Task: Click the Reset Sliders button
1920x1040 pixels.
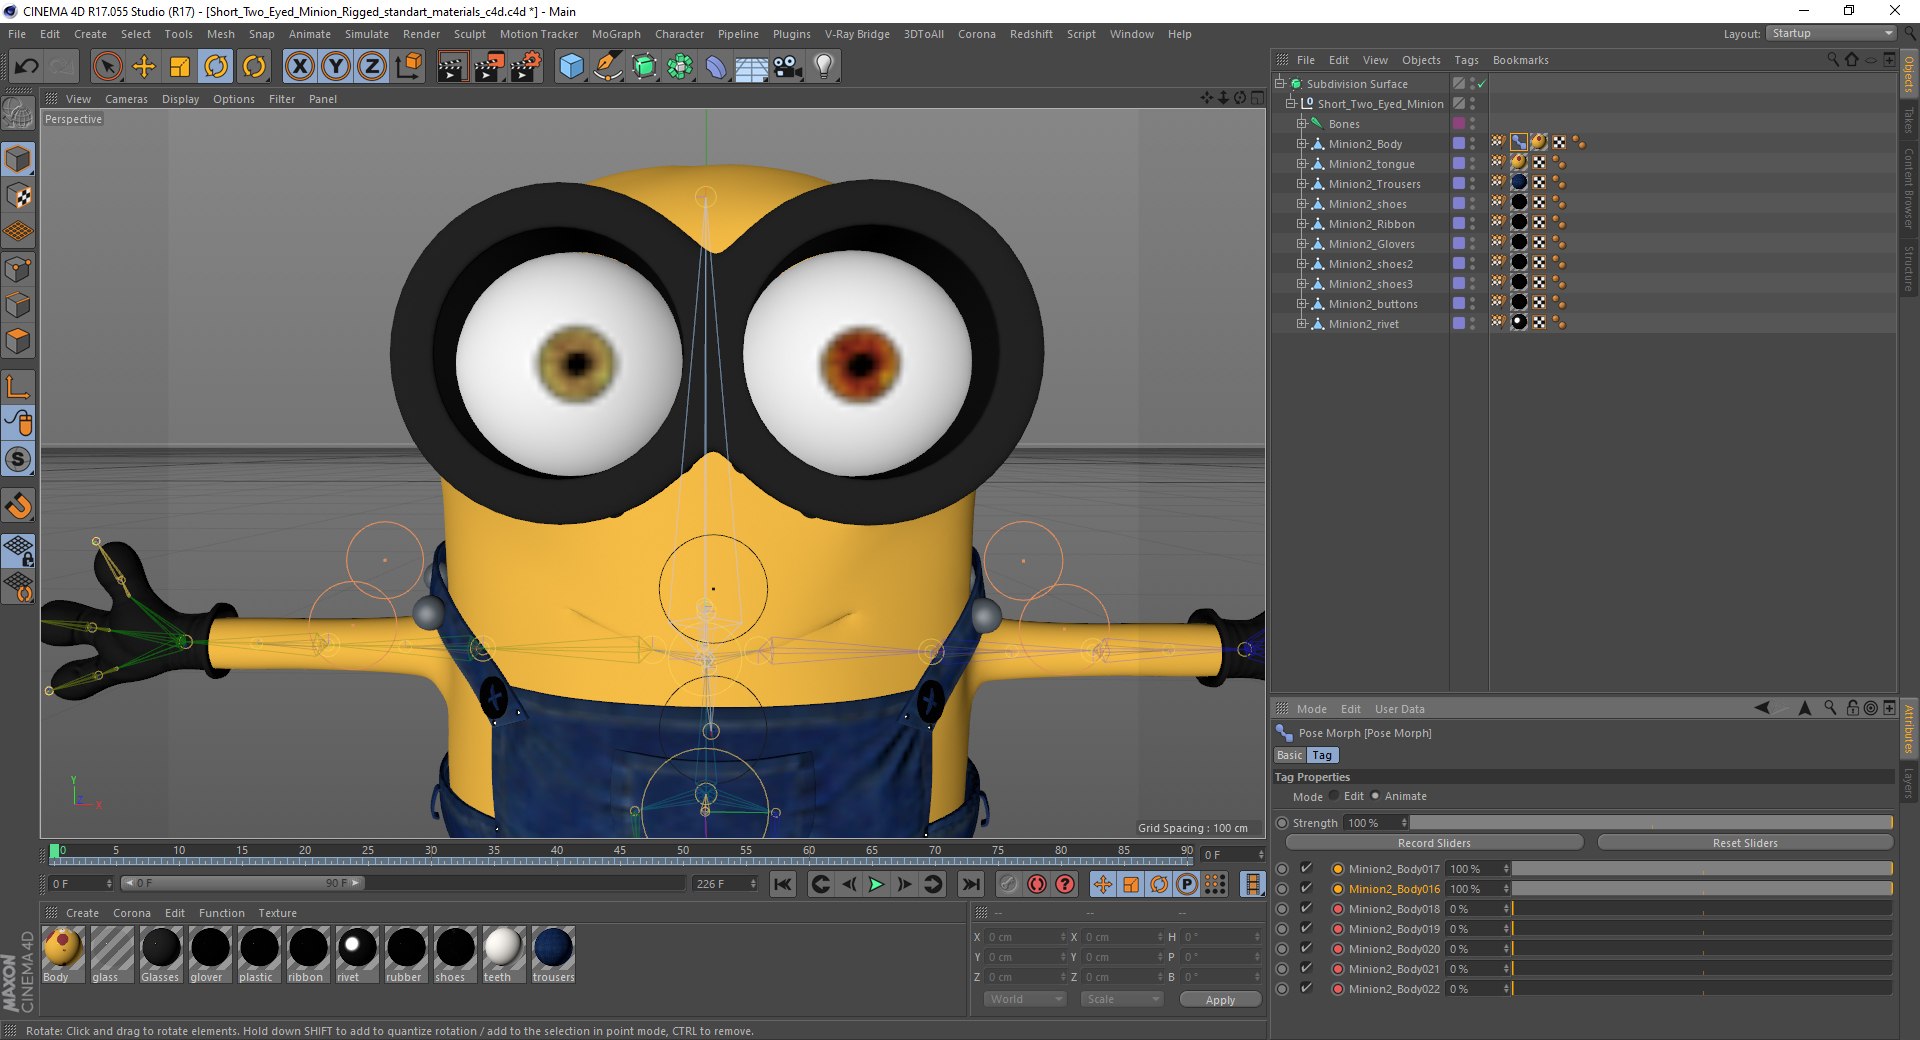Action: pos(1745,843)
